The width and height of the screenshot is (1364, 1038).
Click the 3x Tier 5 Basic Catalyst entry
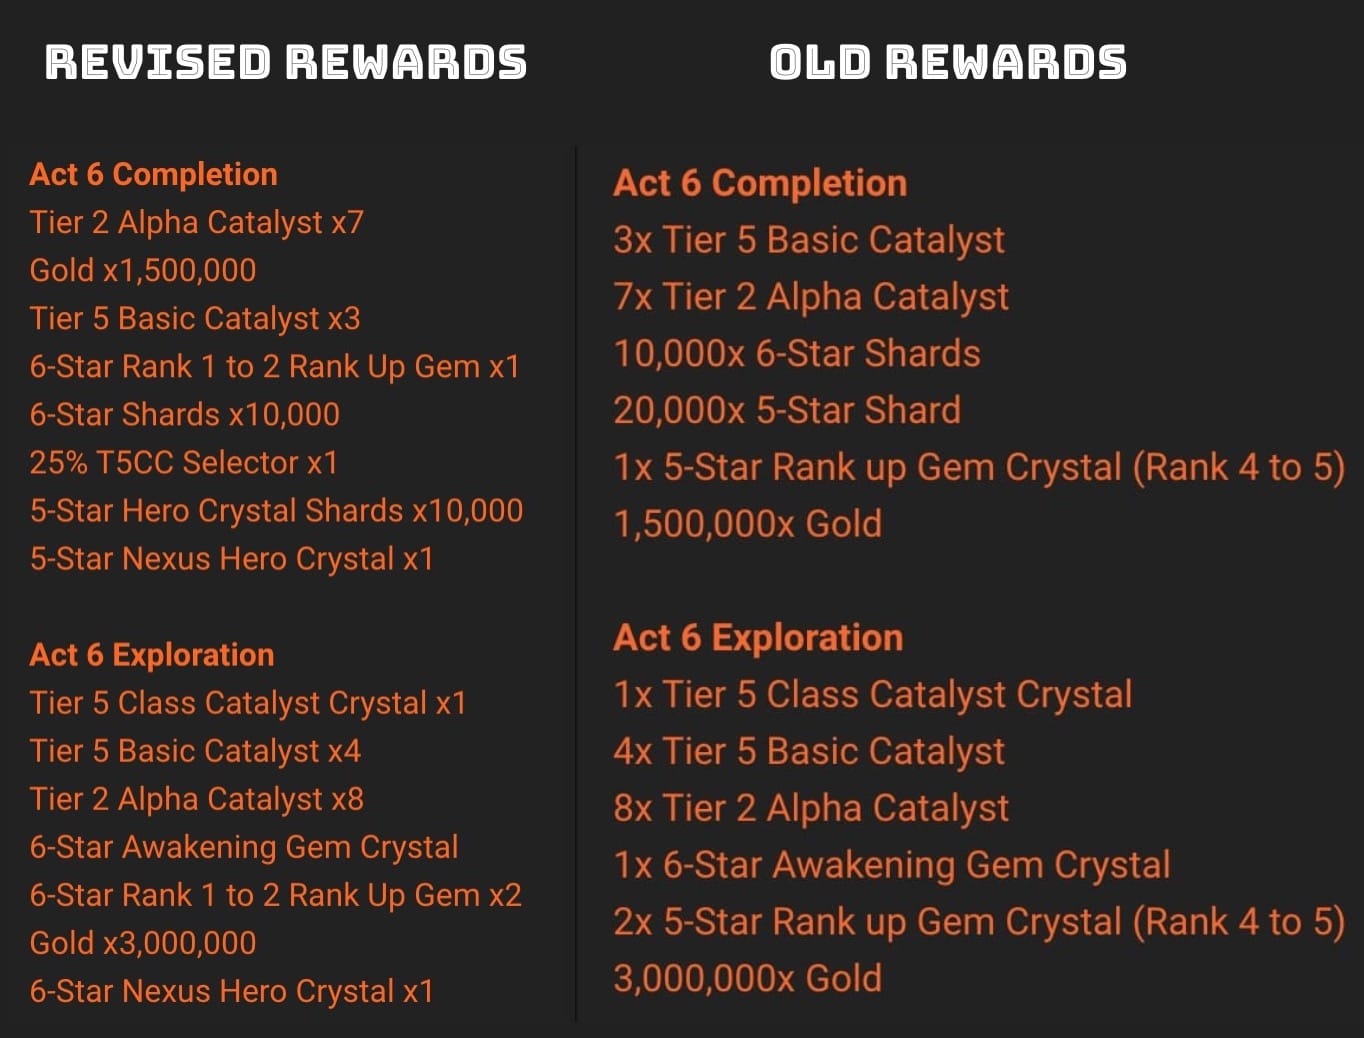[809, 240]
